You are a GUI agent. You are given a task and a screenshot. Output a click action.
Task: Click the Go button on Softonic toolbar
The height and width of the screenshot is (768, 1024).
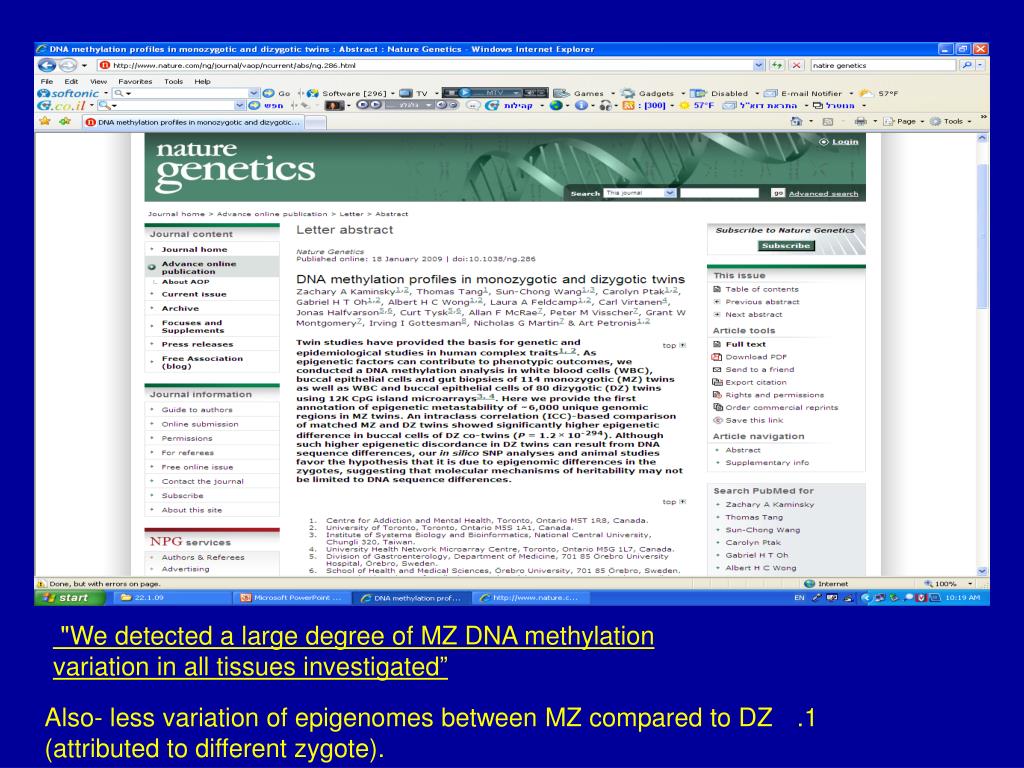pyautogui.click(x=276, y=93)
